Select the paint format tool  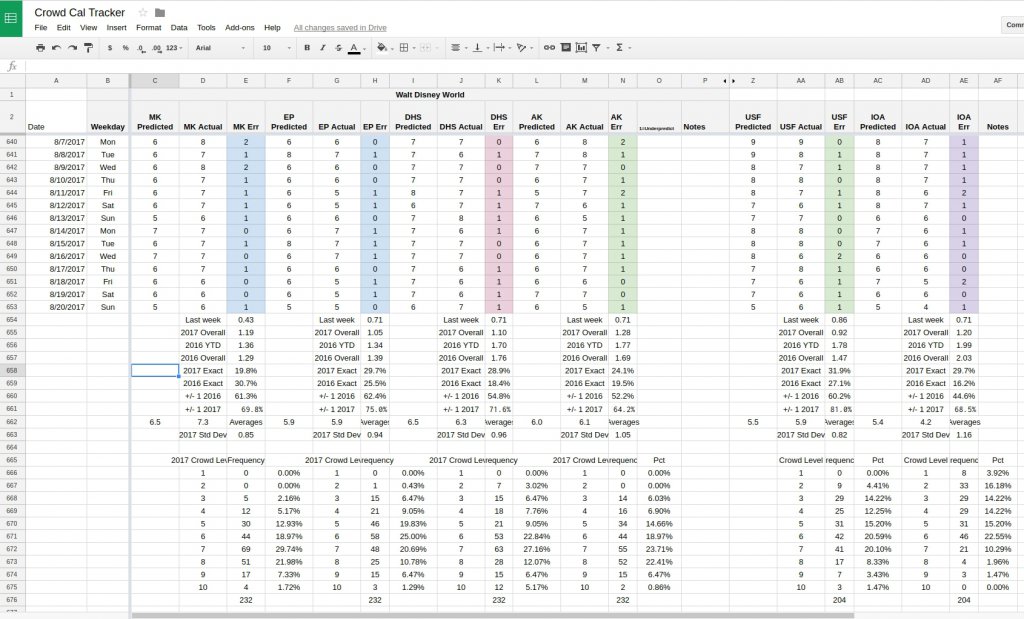point(87,47)
